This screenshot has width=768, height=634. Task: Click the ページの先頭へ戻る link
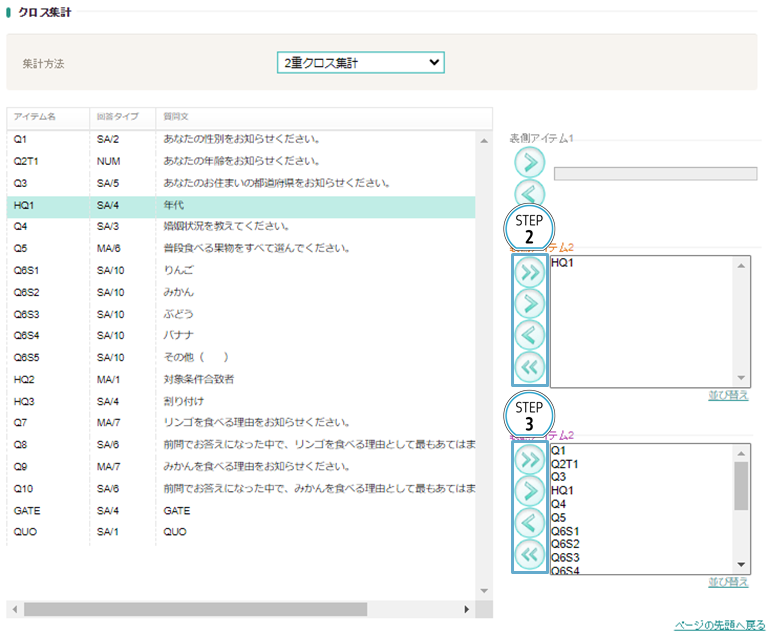click(719, 624)
